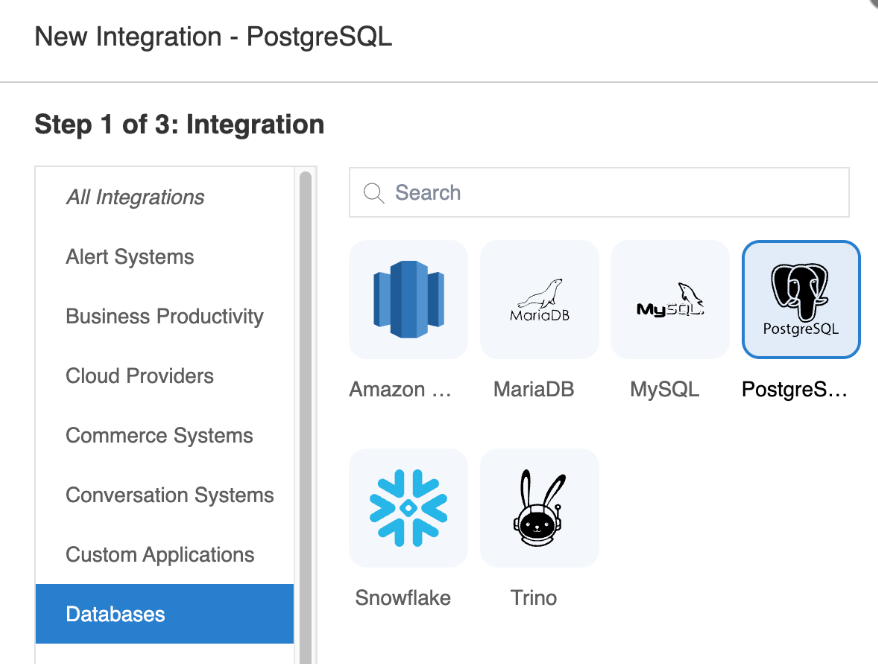The height and width of the screenshot is (664, 878).
Task: Click the "PostgreS…" label text
Action: 795,389
